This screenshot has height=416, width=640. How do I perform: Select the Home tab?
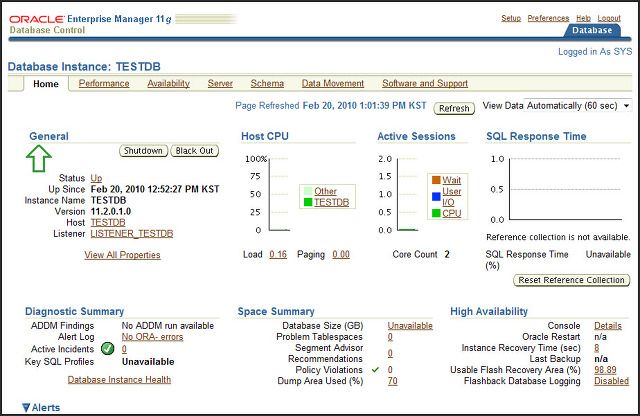point(46,84)
